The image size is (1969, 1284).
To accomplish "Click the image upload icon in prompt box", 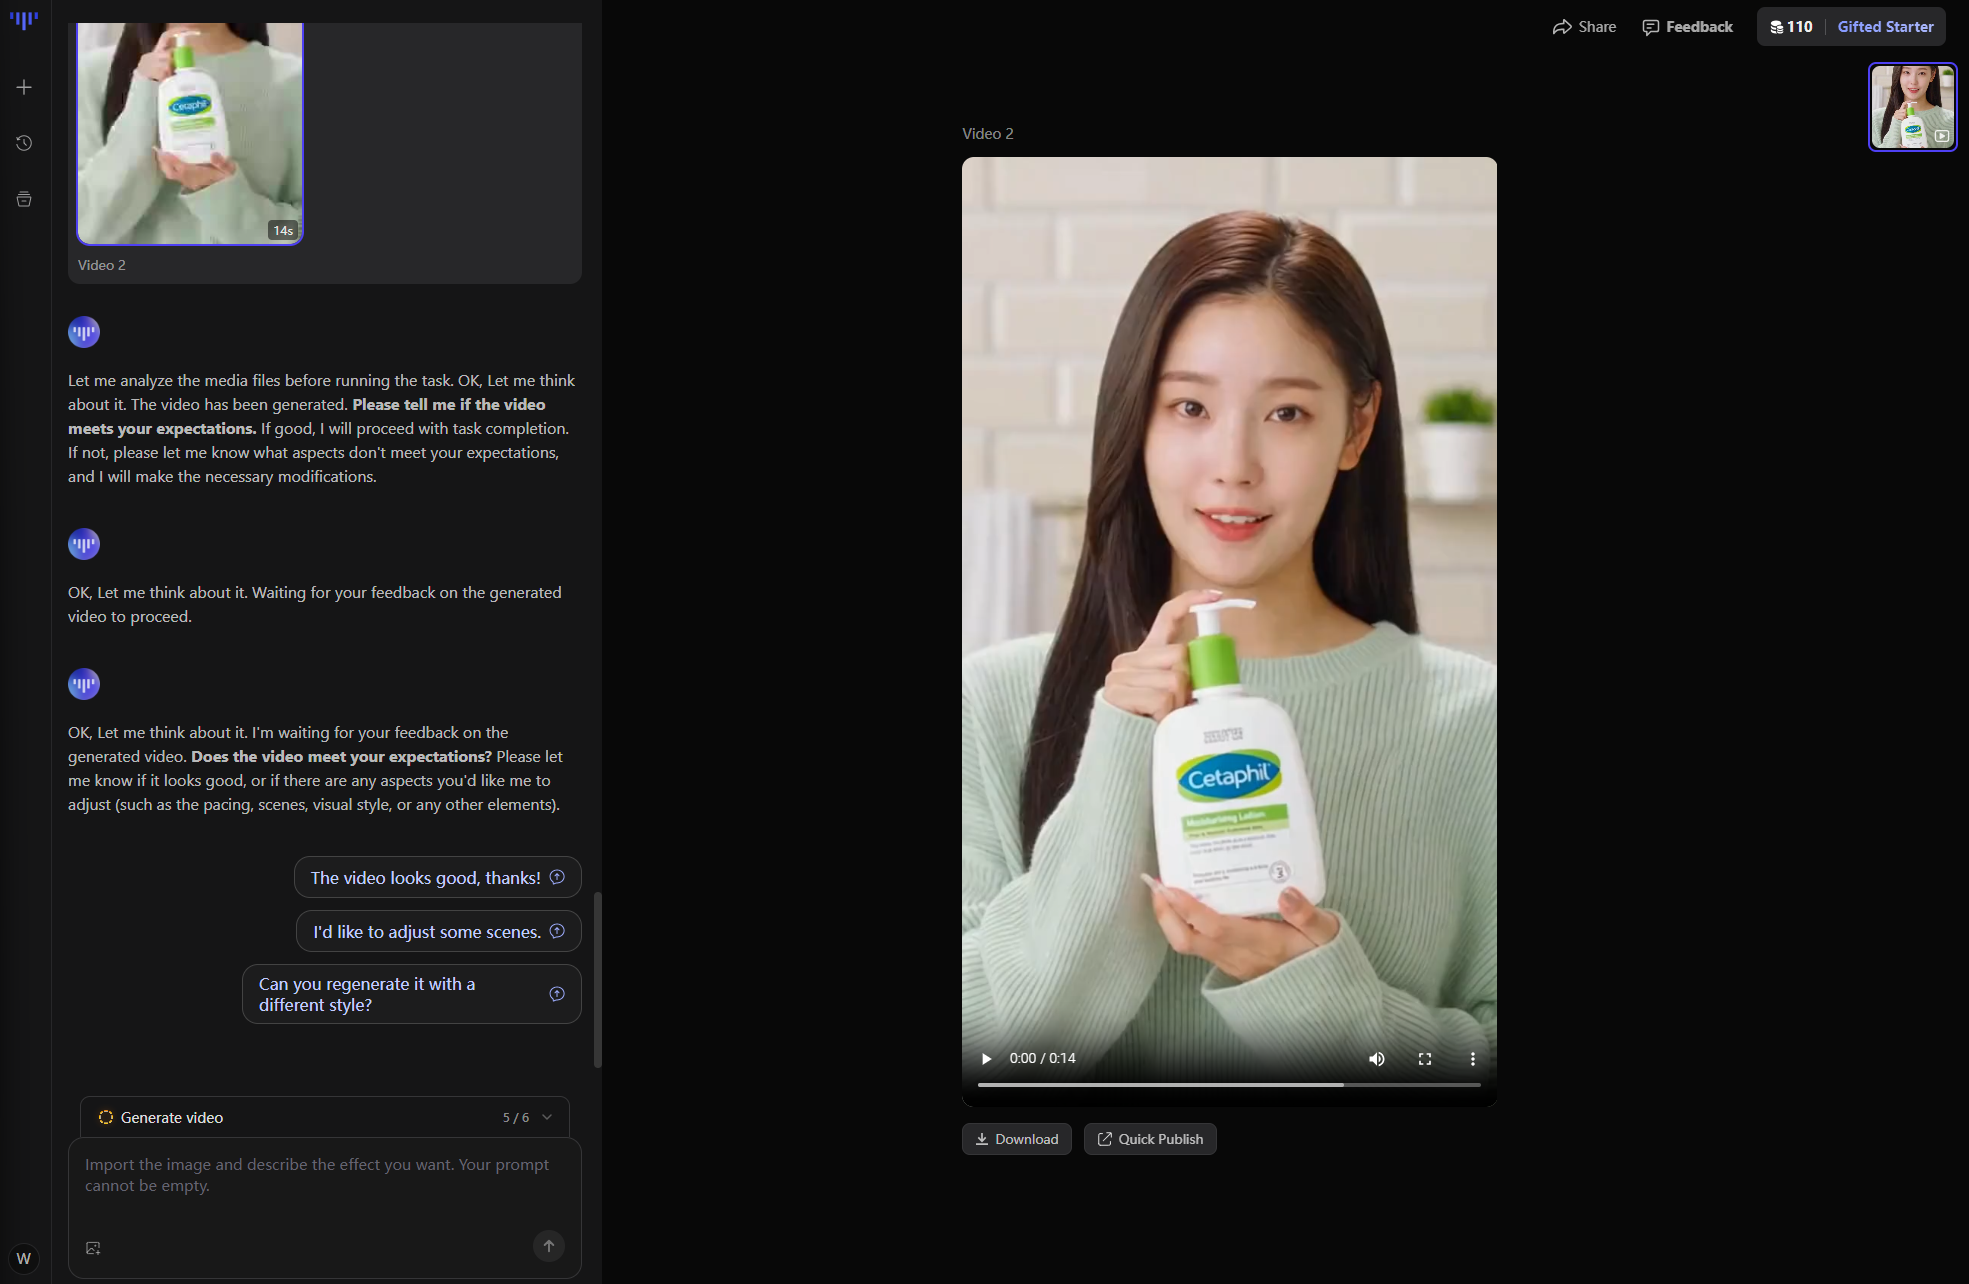I will click(93, 1248).
